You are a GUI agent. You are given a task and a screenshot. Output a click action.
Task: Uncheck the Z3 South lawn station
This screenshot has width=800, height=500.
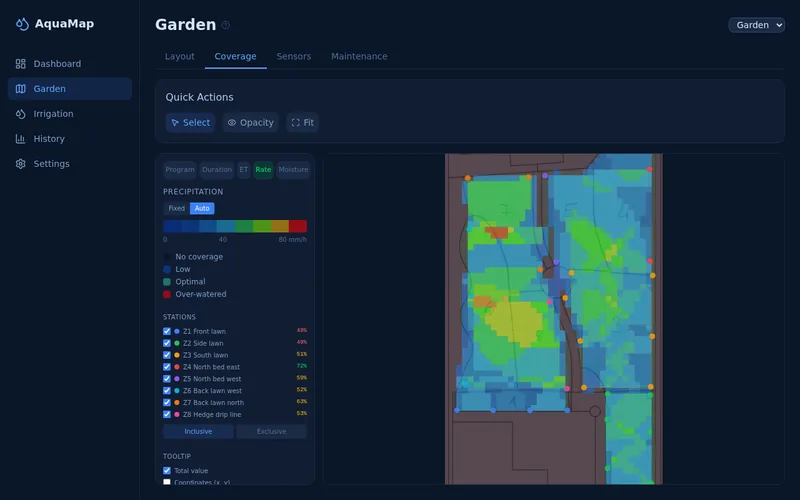pos(167,355)
